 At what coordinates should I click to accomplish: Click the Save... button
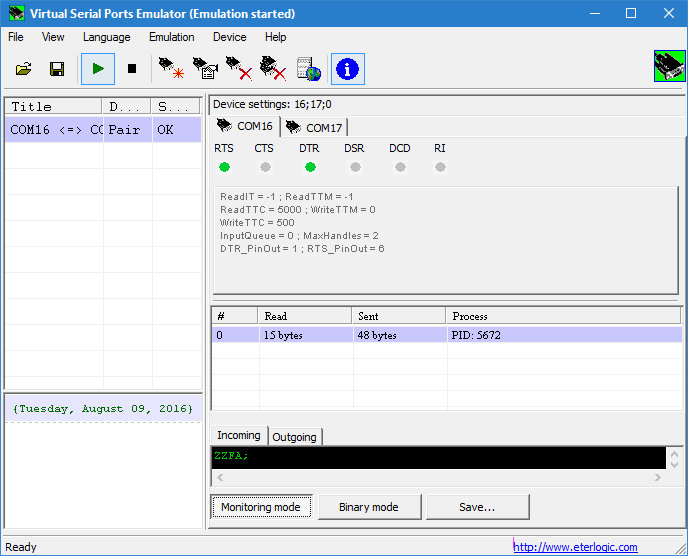coord(477,507)
